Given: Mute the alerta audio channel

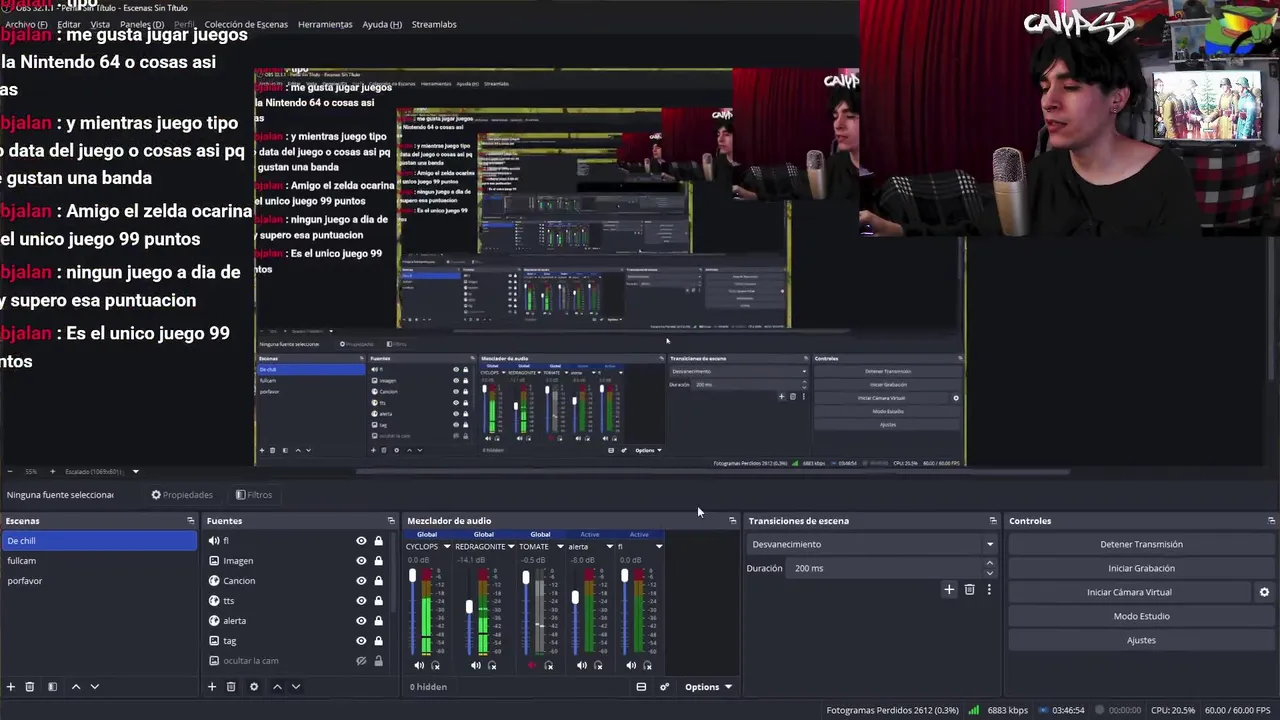Looking at the screenshot, I should point(582,665).
